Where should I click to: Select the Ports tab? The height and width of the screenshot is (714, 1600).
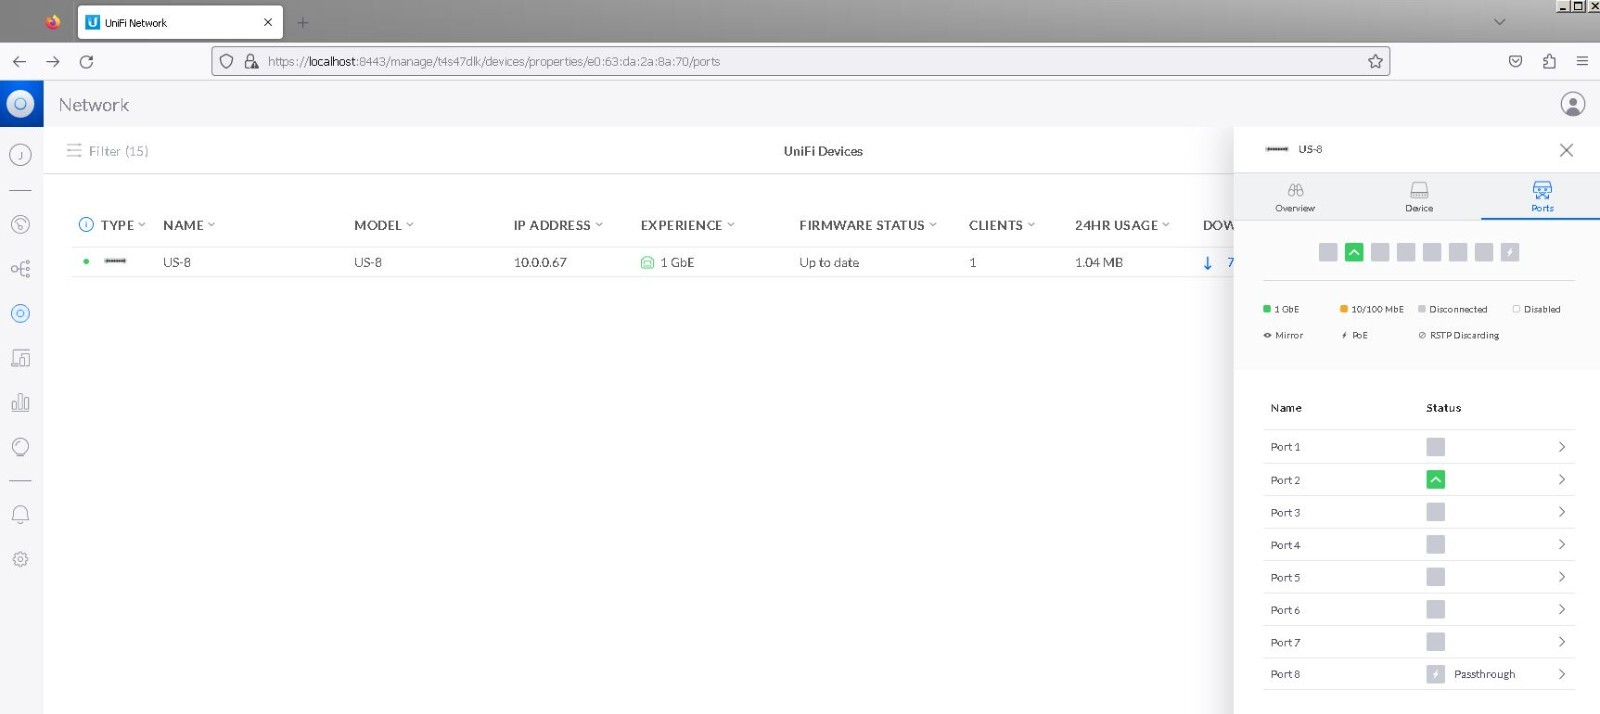click(1542, 197)
